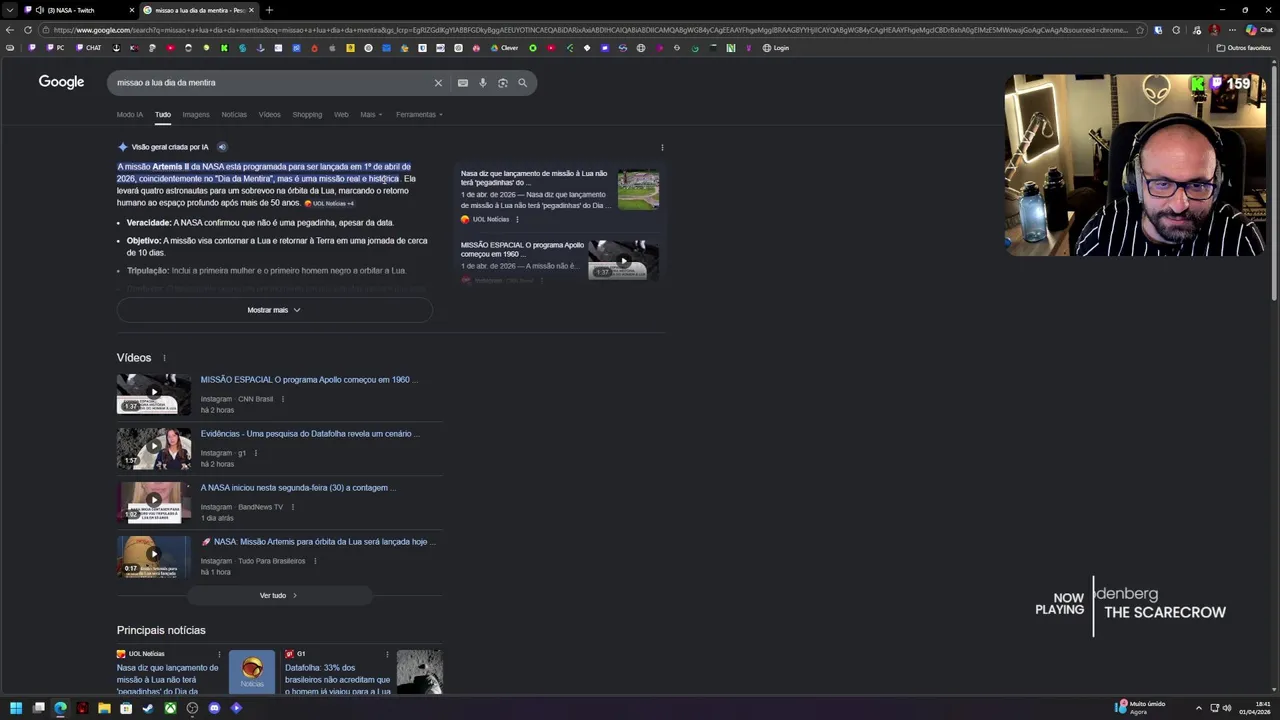
Task: Open BandNews TV result options menu
Action: pyautogui.click(x=292, y=507)
